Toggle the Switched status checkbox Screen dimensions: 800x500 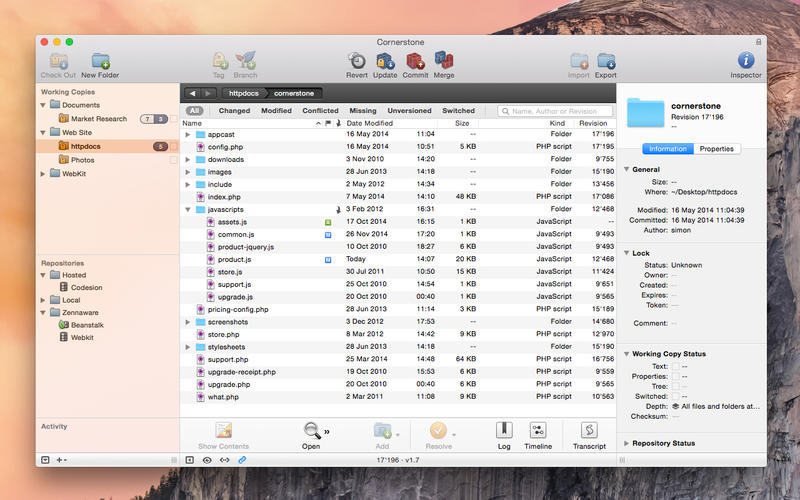(676, 396)
